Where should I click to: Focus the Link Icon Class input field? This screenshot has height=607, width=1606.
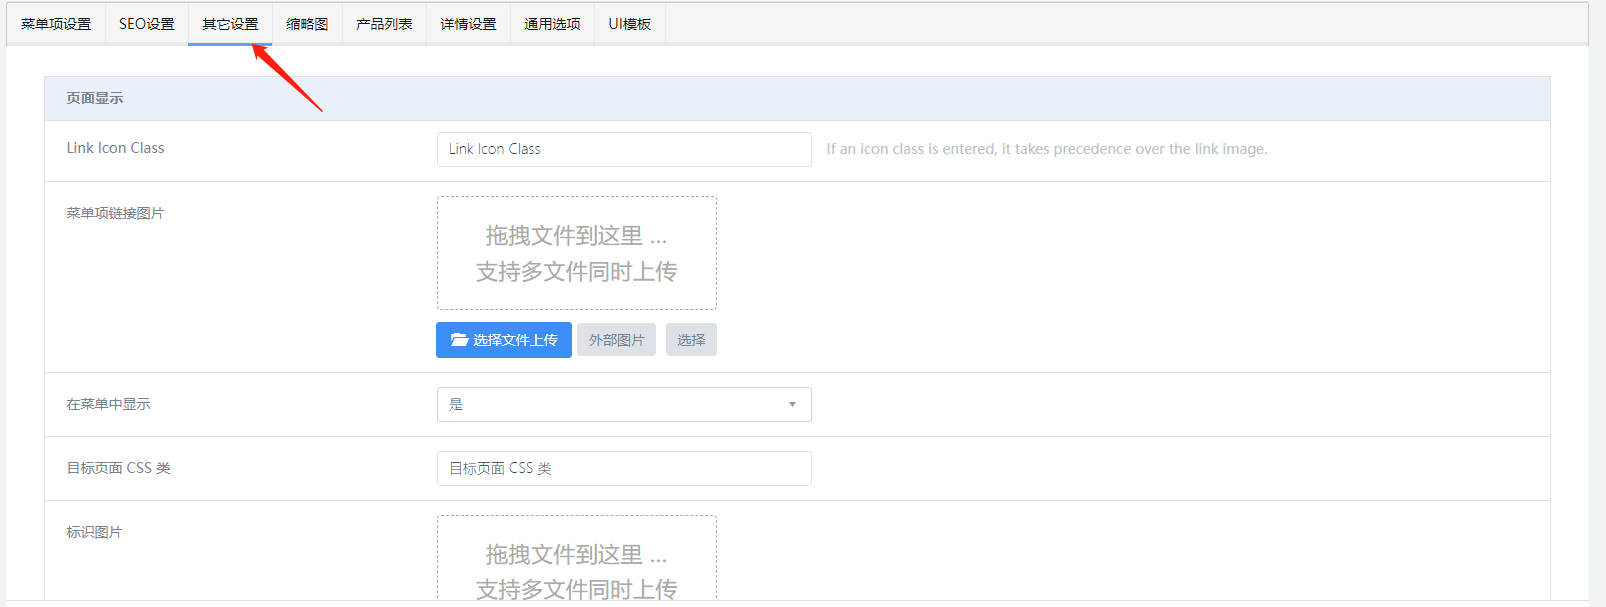(623, 149)
